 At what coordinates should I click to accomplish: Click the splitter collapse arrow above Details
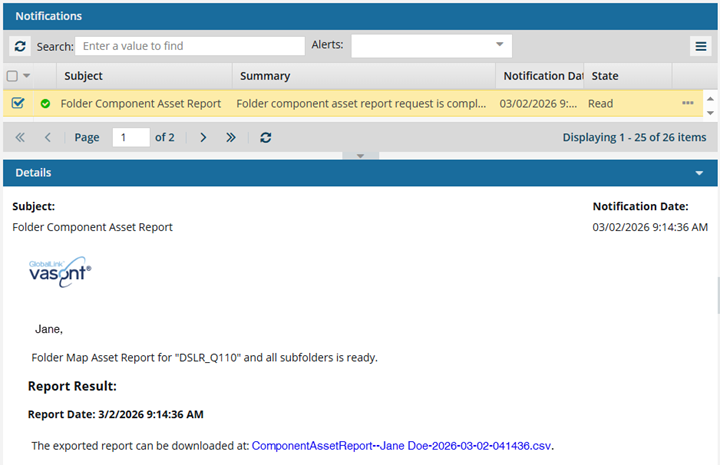pos(360,156)
